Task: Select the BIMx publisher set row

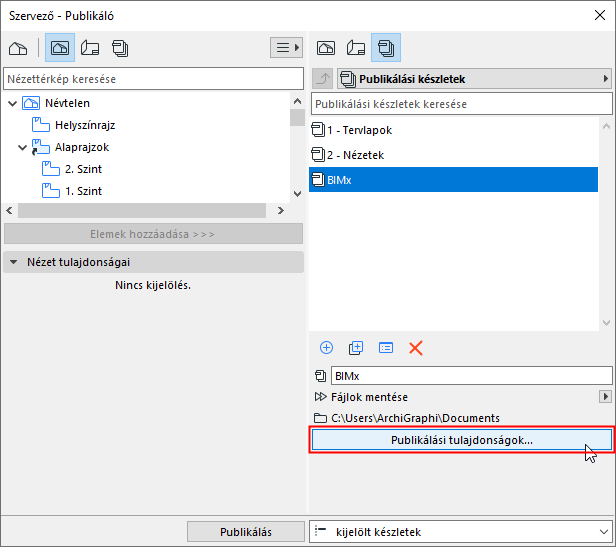Action: click(x=453, y=180)
